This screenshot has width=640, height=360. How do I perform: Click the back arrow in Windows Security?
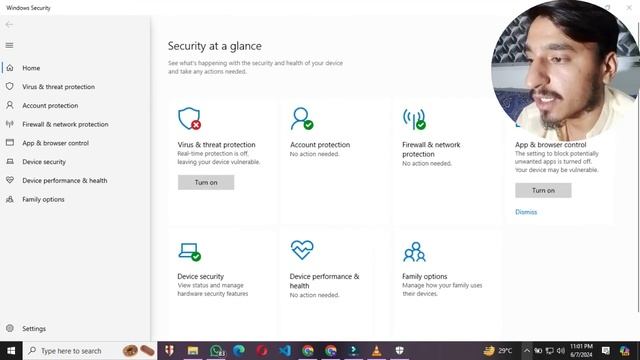(x=9, y=24)
